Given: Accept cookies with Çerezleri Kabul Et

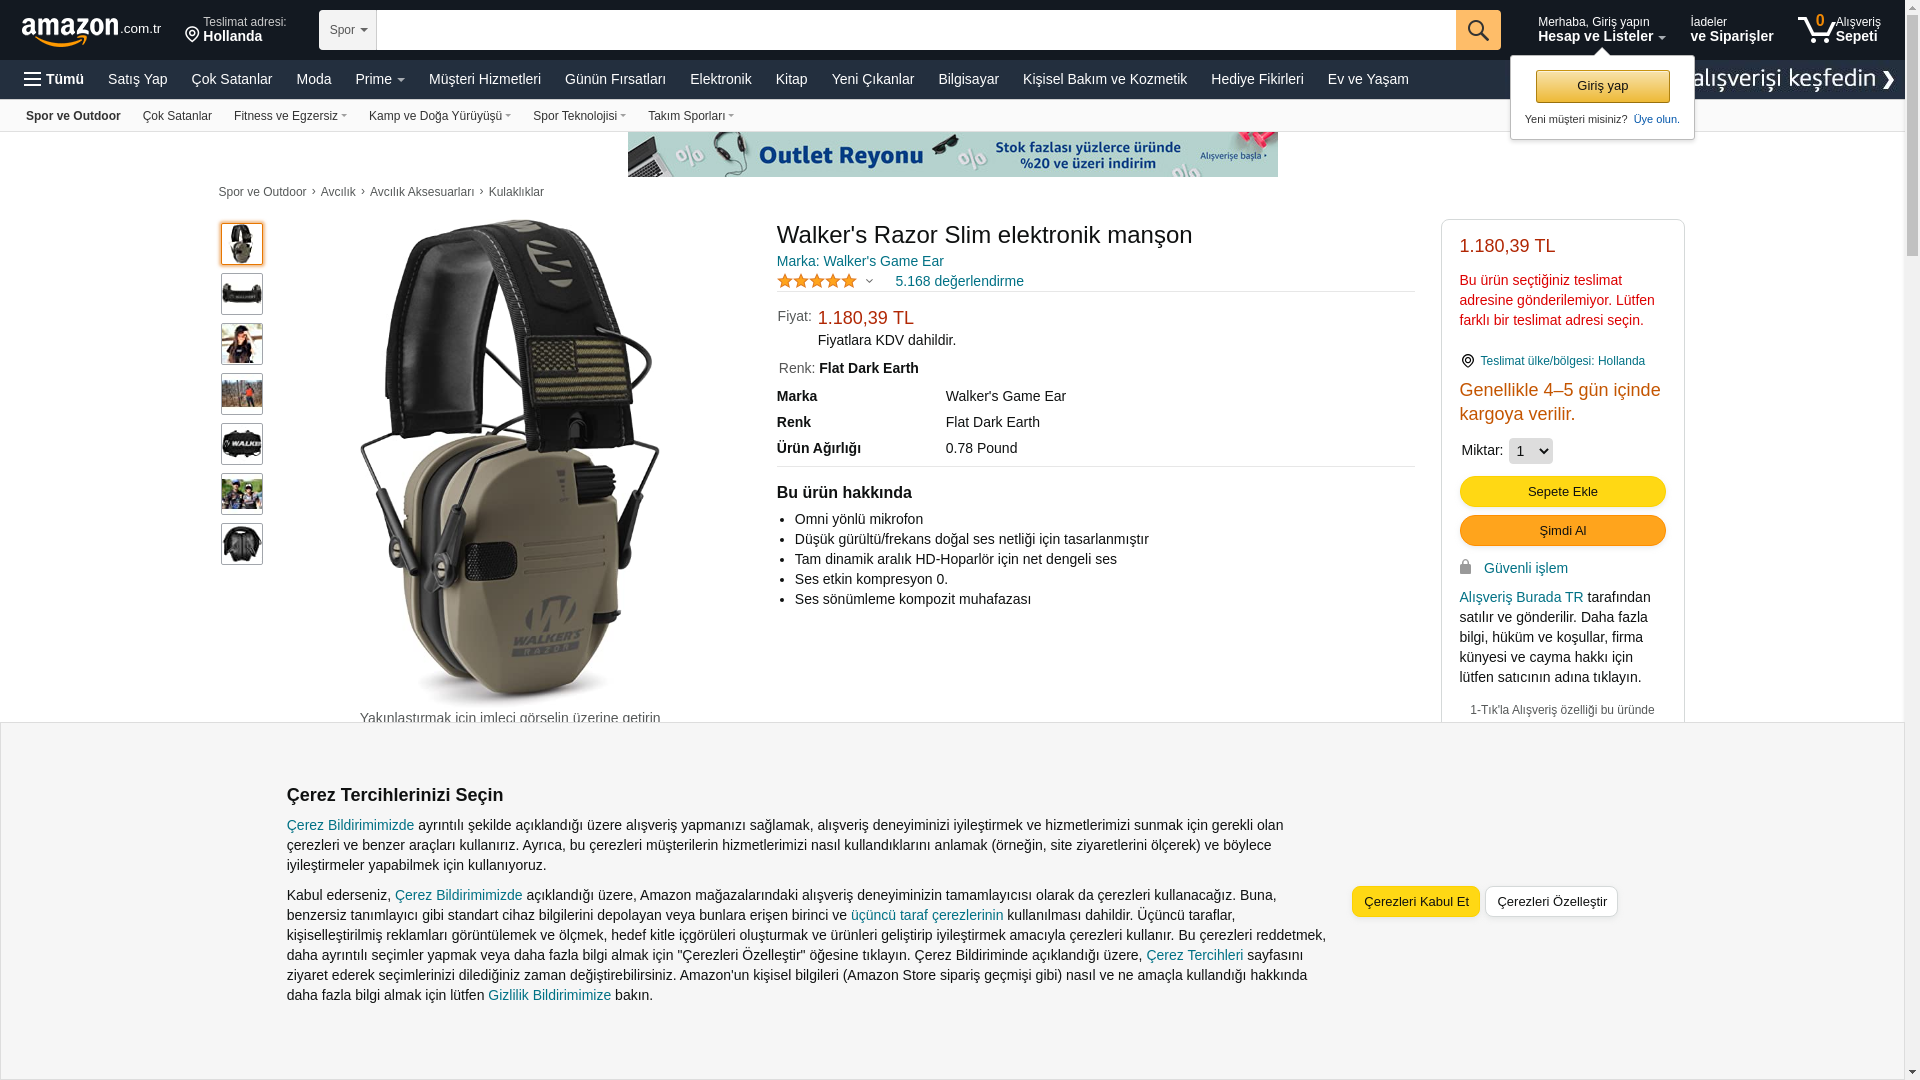Looking at the screenshot, I should 1415,901.
